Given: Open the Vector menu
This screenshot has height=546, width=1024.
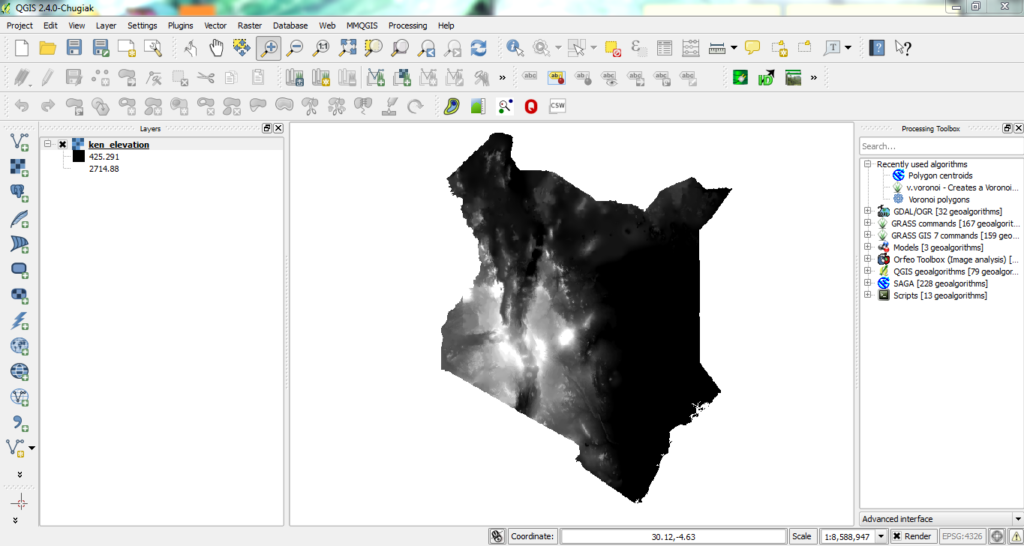Looking at the screenshot, I should pyautogui.click(x=216, y=25).
